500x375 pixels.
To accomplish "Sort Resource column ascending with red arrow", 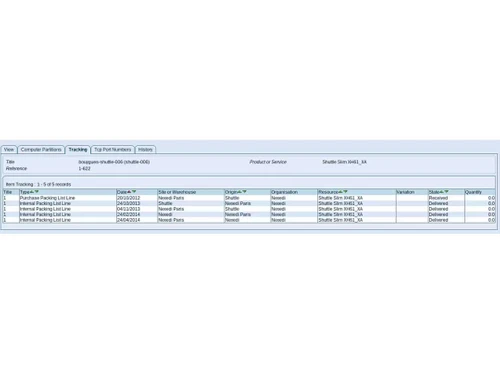I will tap(341, 192).
